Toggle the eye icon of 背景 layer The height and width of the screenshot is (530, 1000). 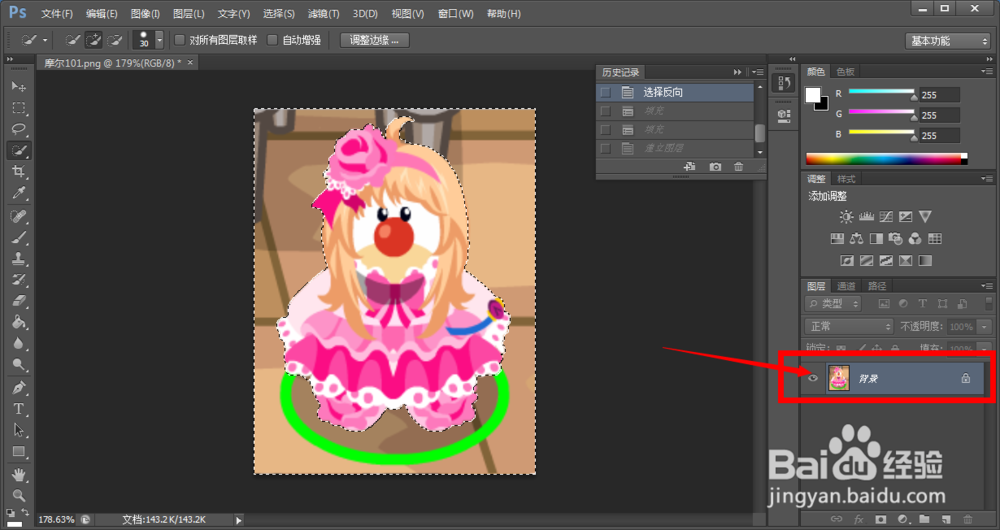pyautogui.click(x=813, y=378)
